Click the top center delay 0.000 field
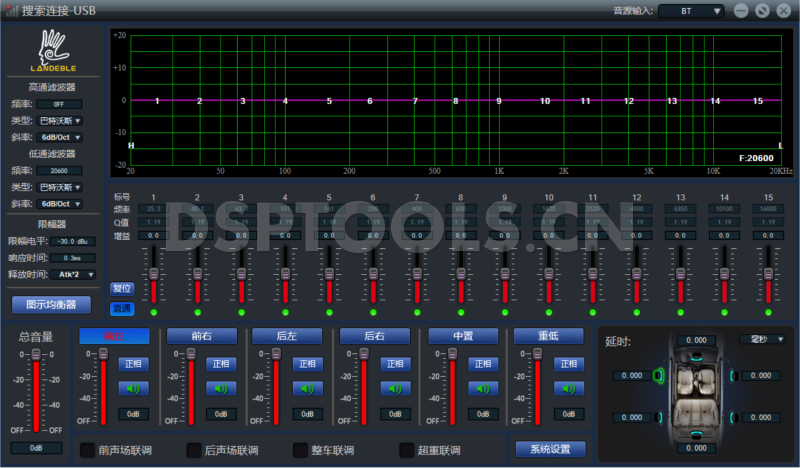 pyautogui.click(x=696, y=340)
